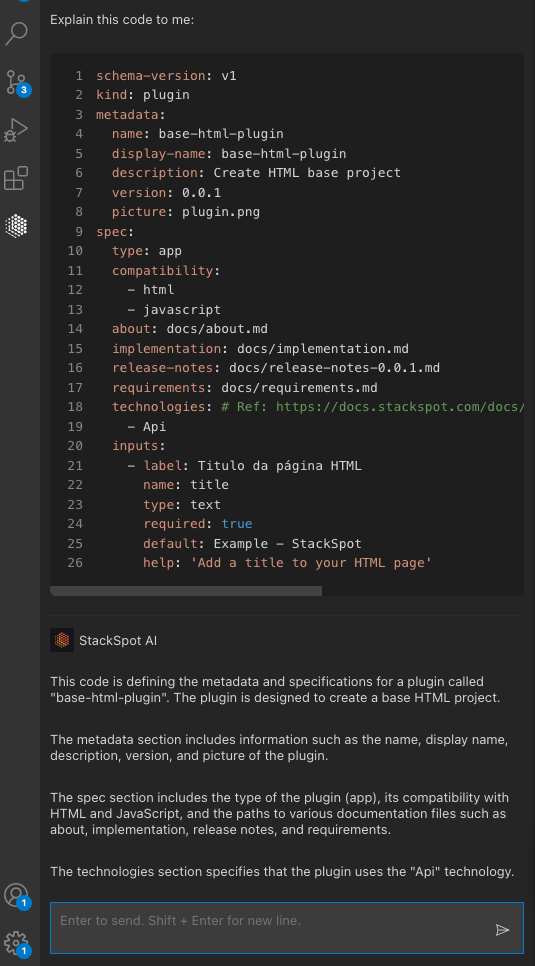
Task: Open the Accounts menu icon
Action: point(17,896)
